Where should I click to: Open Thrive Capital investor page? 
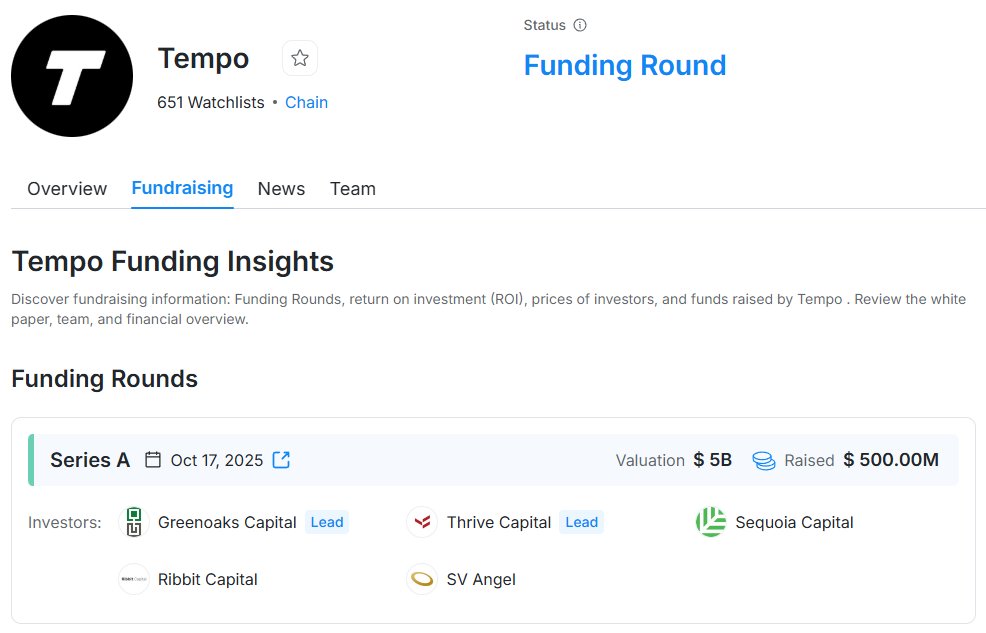pyautogui.click(x=499, y=522)
